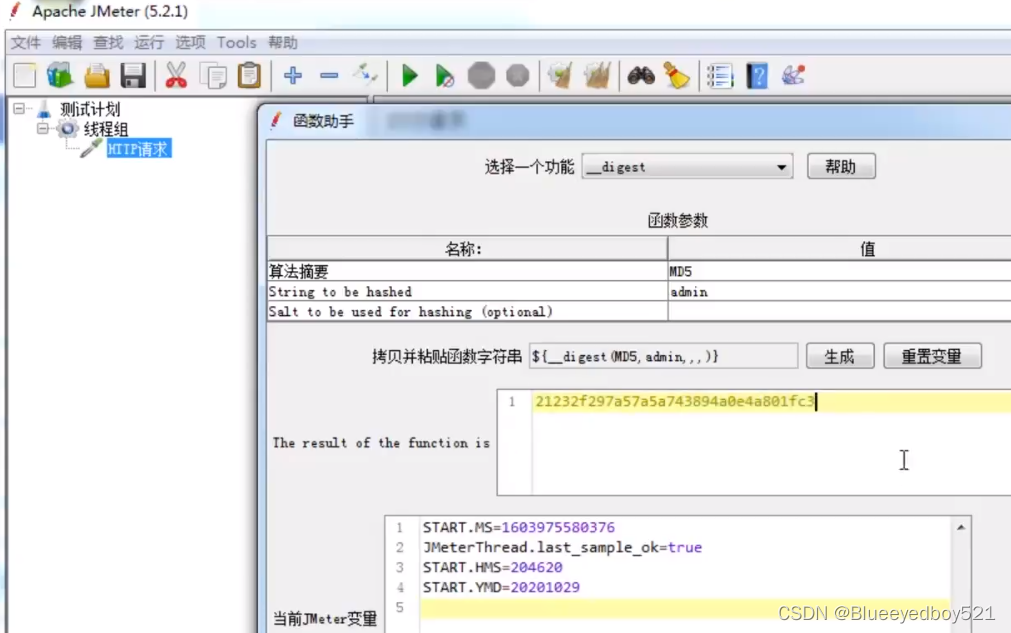Image resolution: width=1011 pixels, height=633 pixels.
Task: Click the 重置变量 button
Action: pyautogui.click(x=932, y=356)
